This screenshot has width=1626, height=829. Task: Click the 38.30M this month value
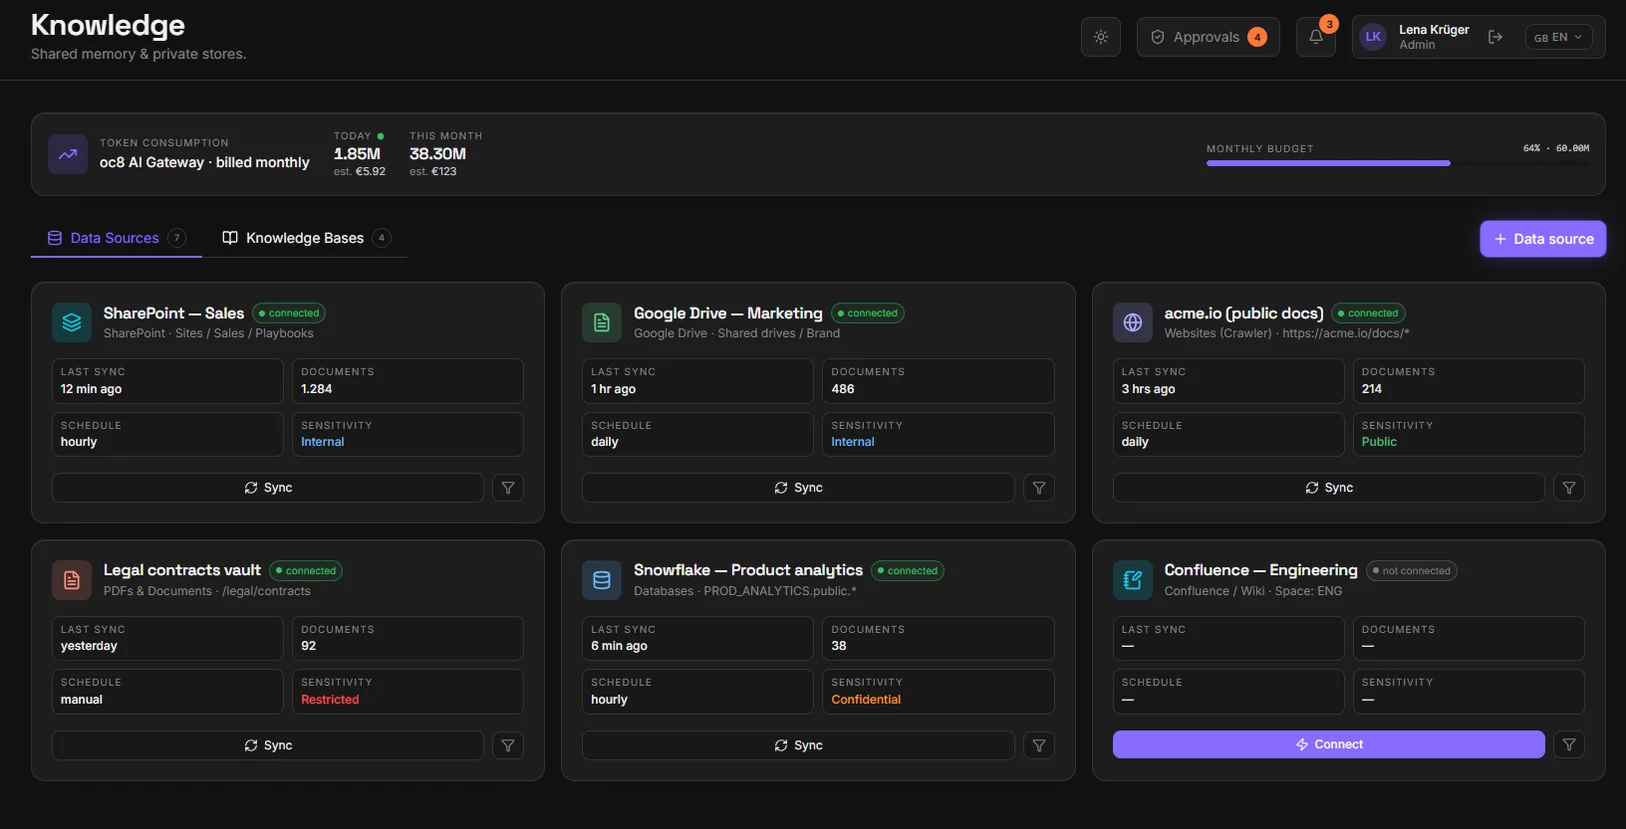tap(438, 154)
